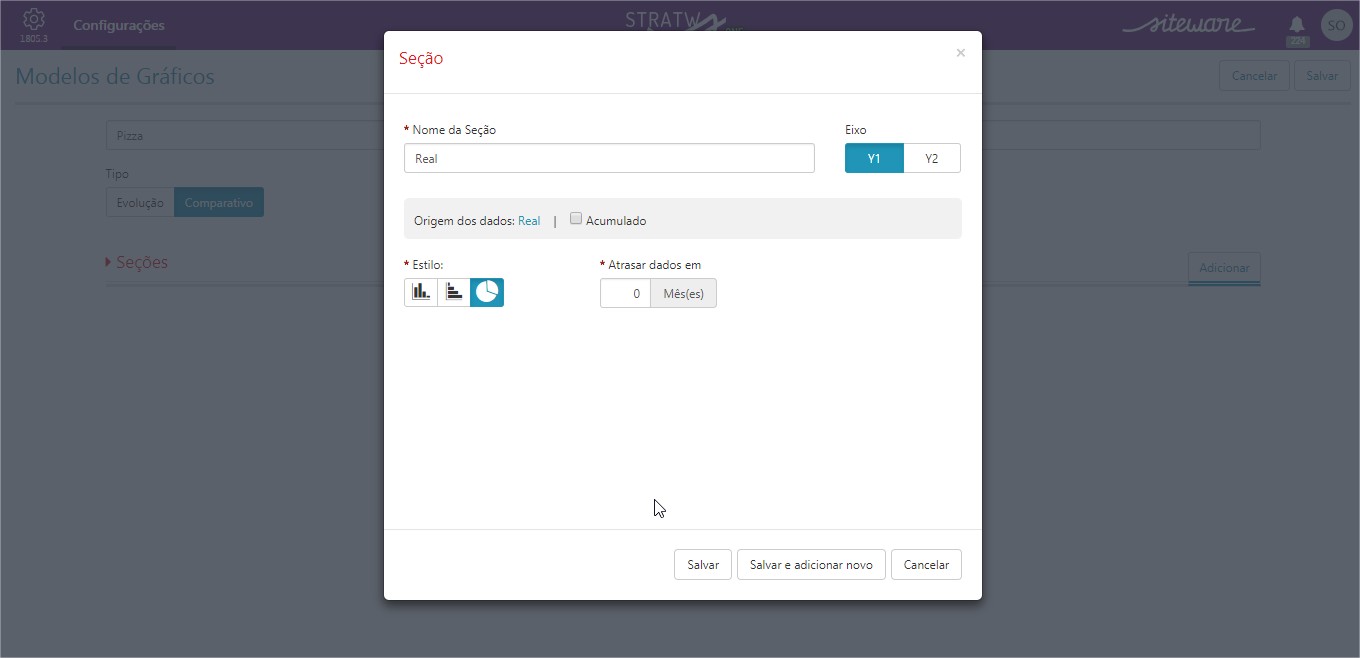Click Salvar in page header
The image size is (1360, 658).
tap(1322, 76)
